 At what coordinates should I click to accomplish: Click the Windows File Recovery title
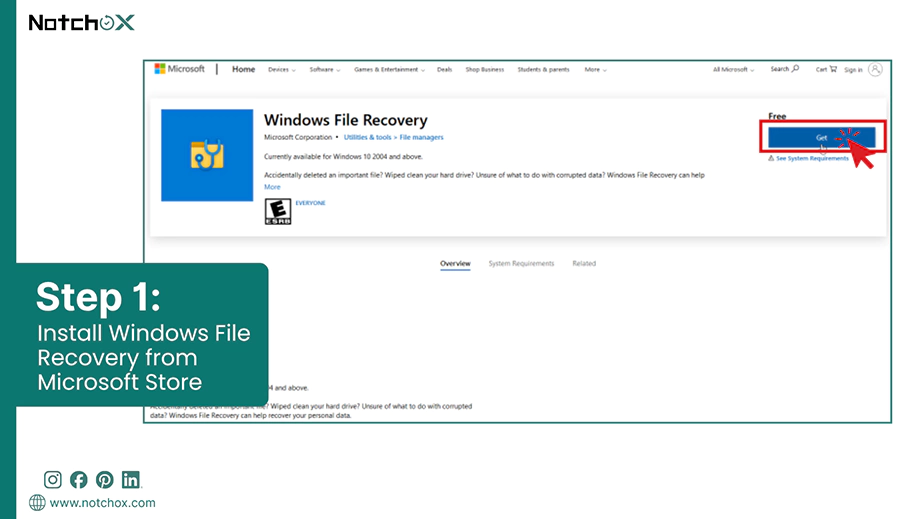(346, 120)
